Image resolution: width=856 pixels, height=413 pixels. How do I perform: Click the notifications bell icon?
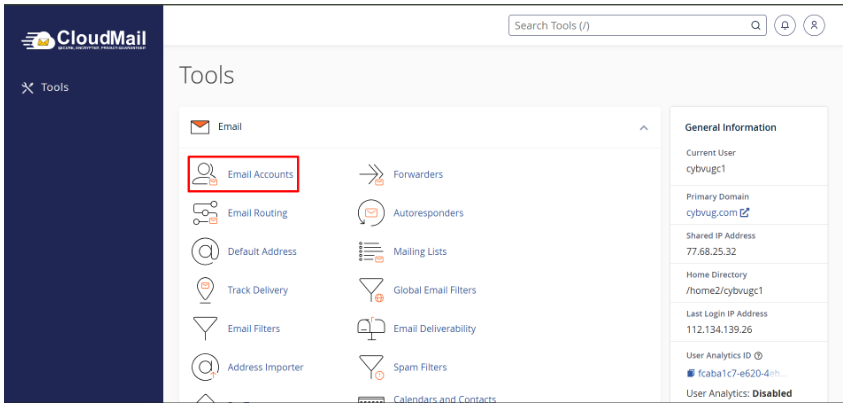click(x=785, y=26)
